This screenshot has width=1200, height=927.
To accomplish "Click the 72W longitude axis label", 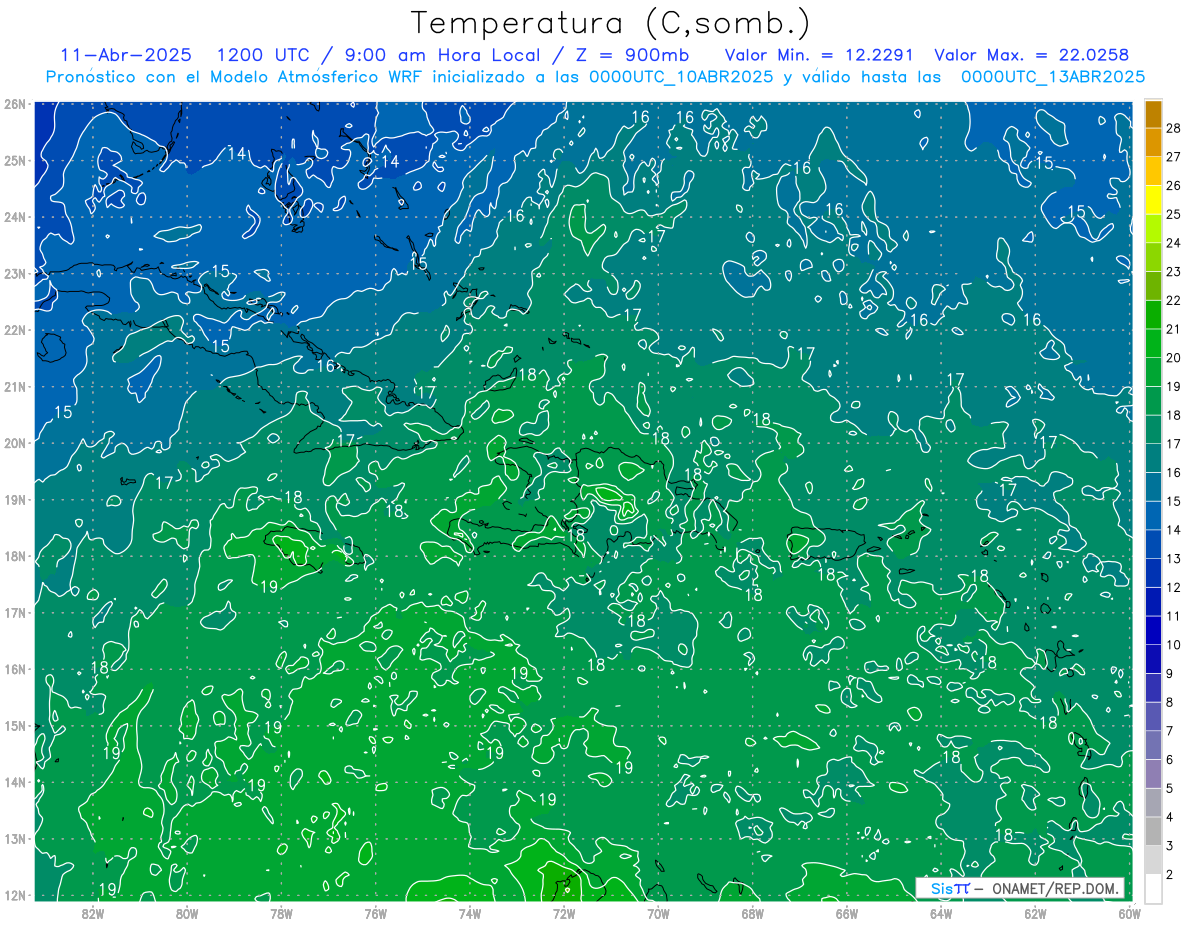I will pyautogui.click(x=564, y=913).
